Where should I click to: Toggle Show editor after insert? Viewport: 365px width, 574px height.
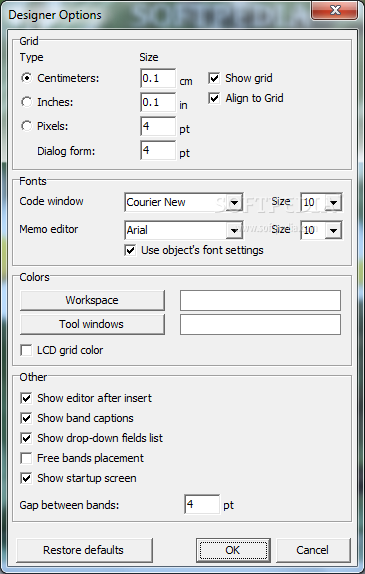coord(26,398)
